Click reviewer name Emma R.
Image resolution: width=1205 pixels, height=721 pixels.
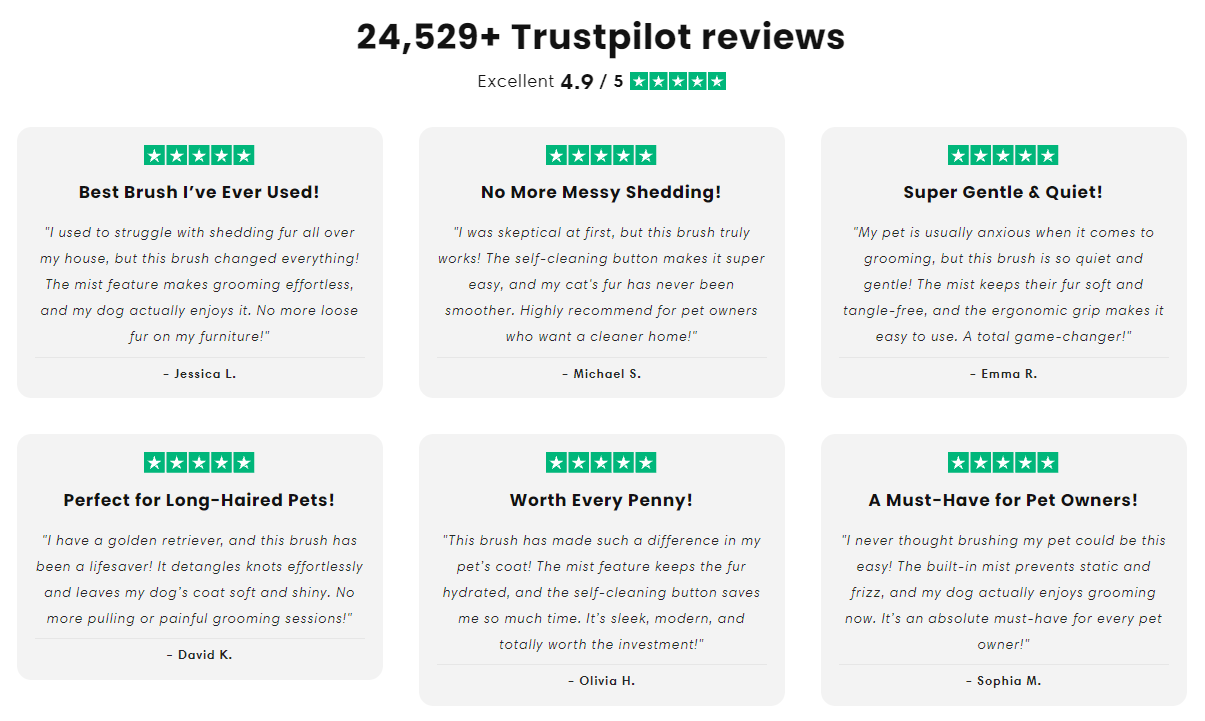[x=1003, y=374]
